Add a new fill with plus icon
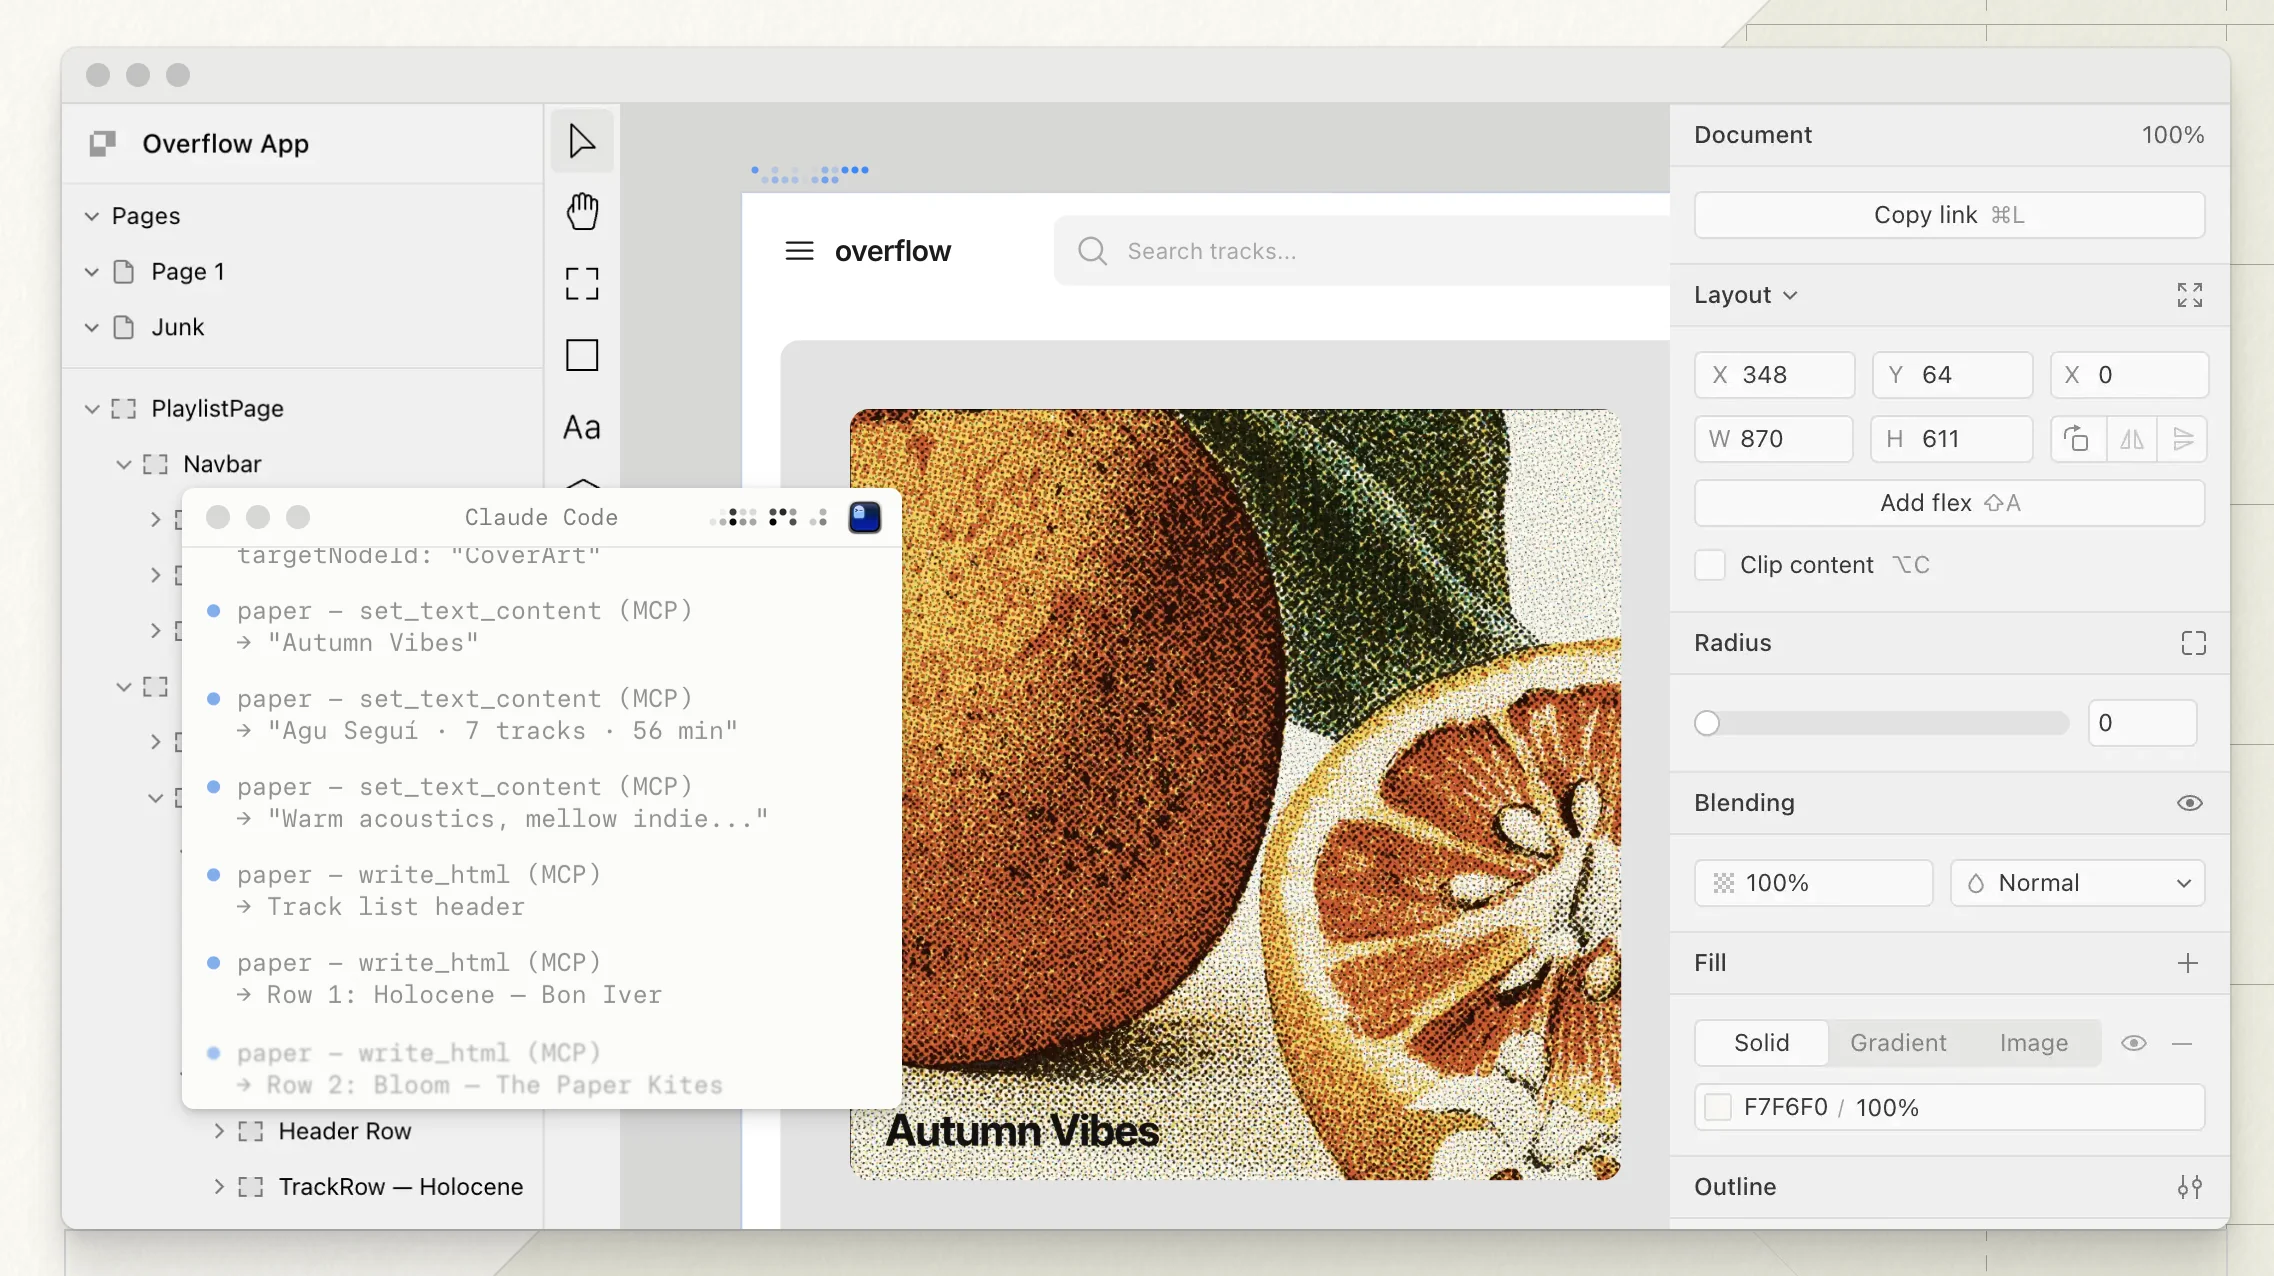The height and width of the screenshot is (1276, 2274). tap(2188, 963)
